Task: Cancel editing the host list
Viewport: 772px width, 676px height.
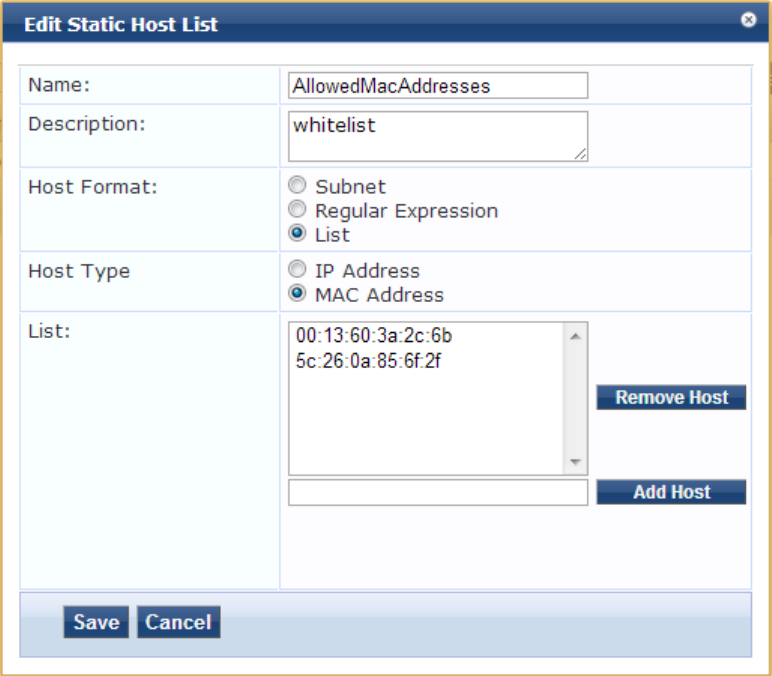Action: coord(178,622)
